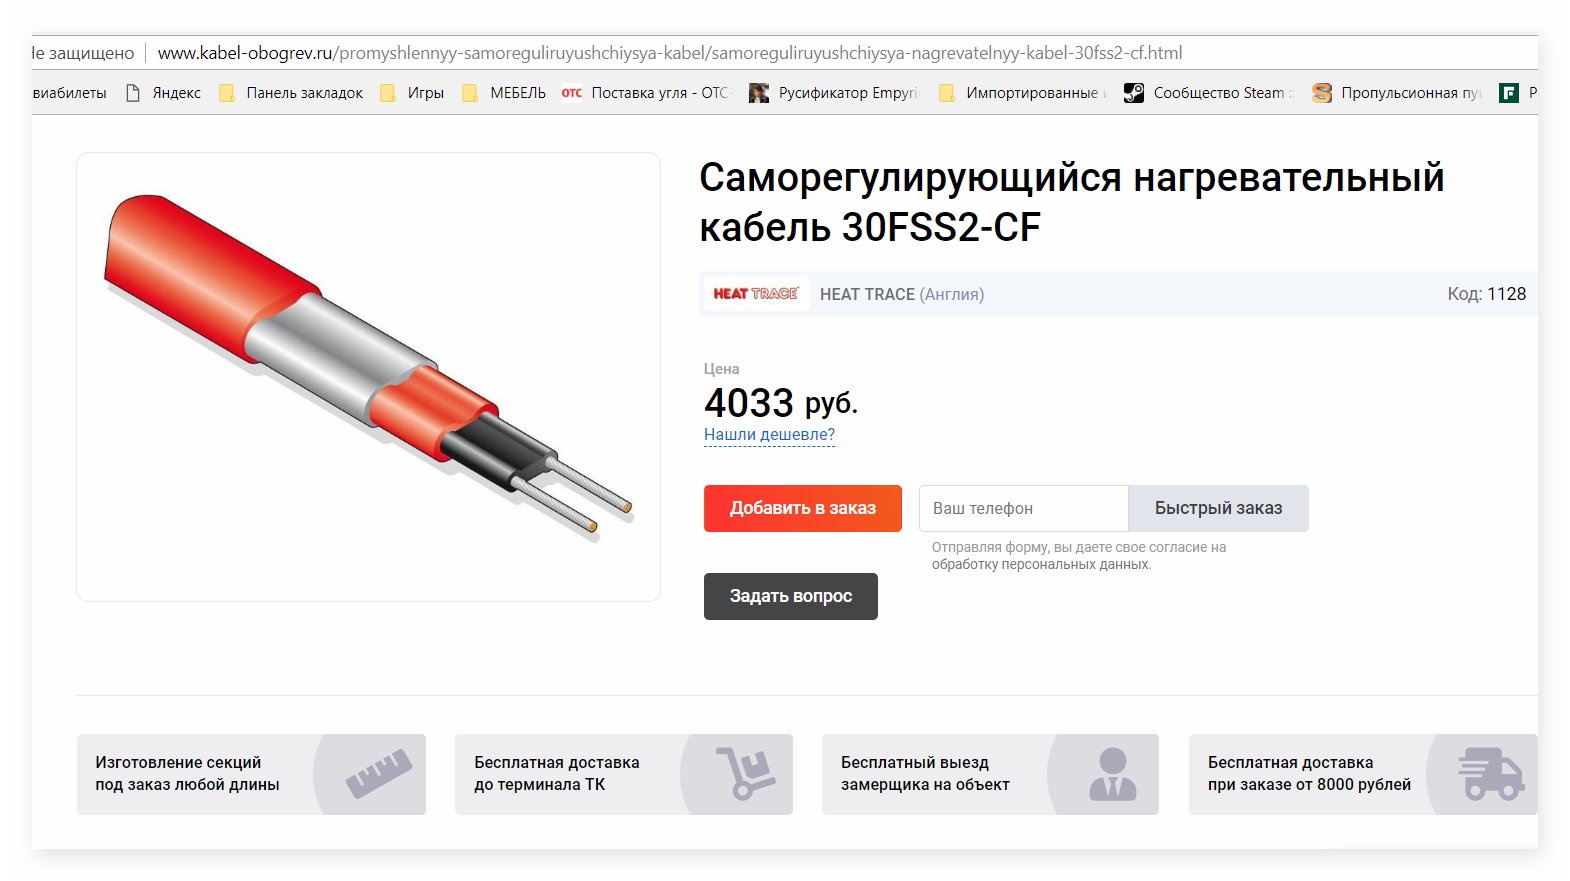Follow the Нашли дешевле? link
This screenshot has width=1570, height=881.
[769, 435]
